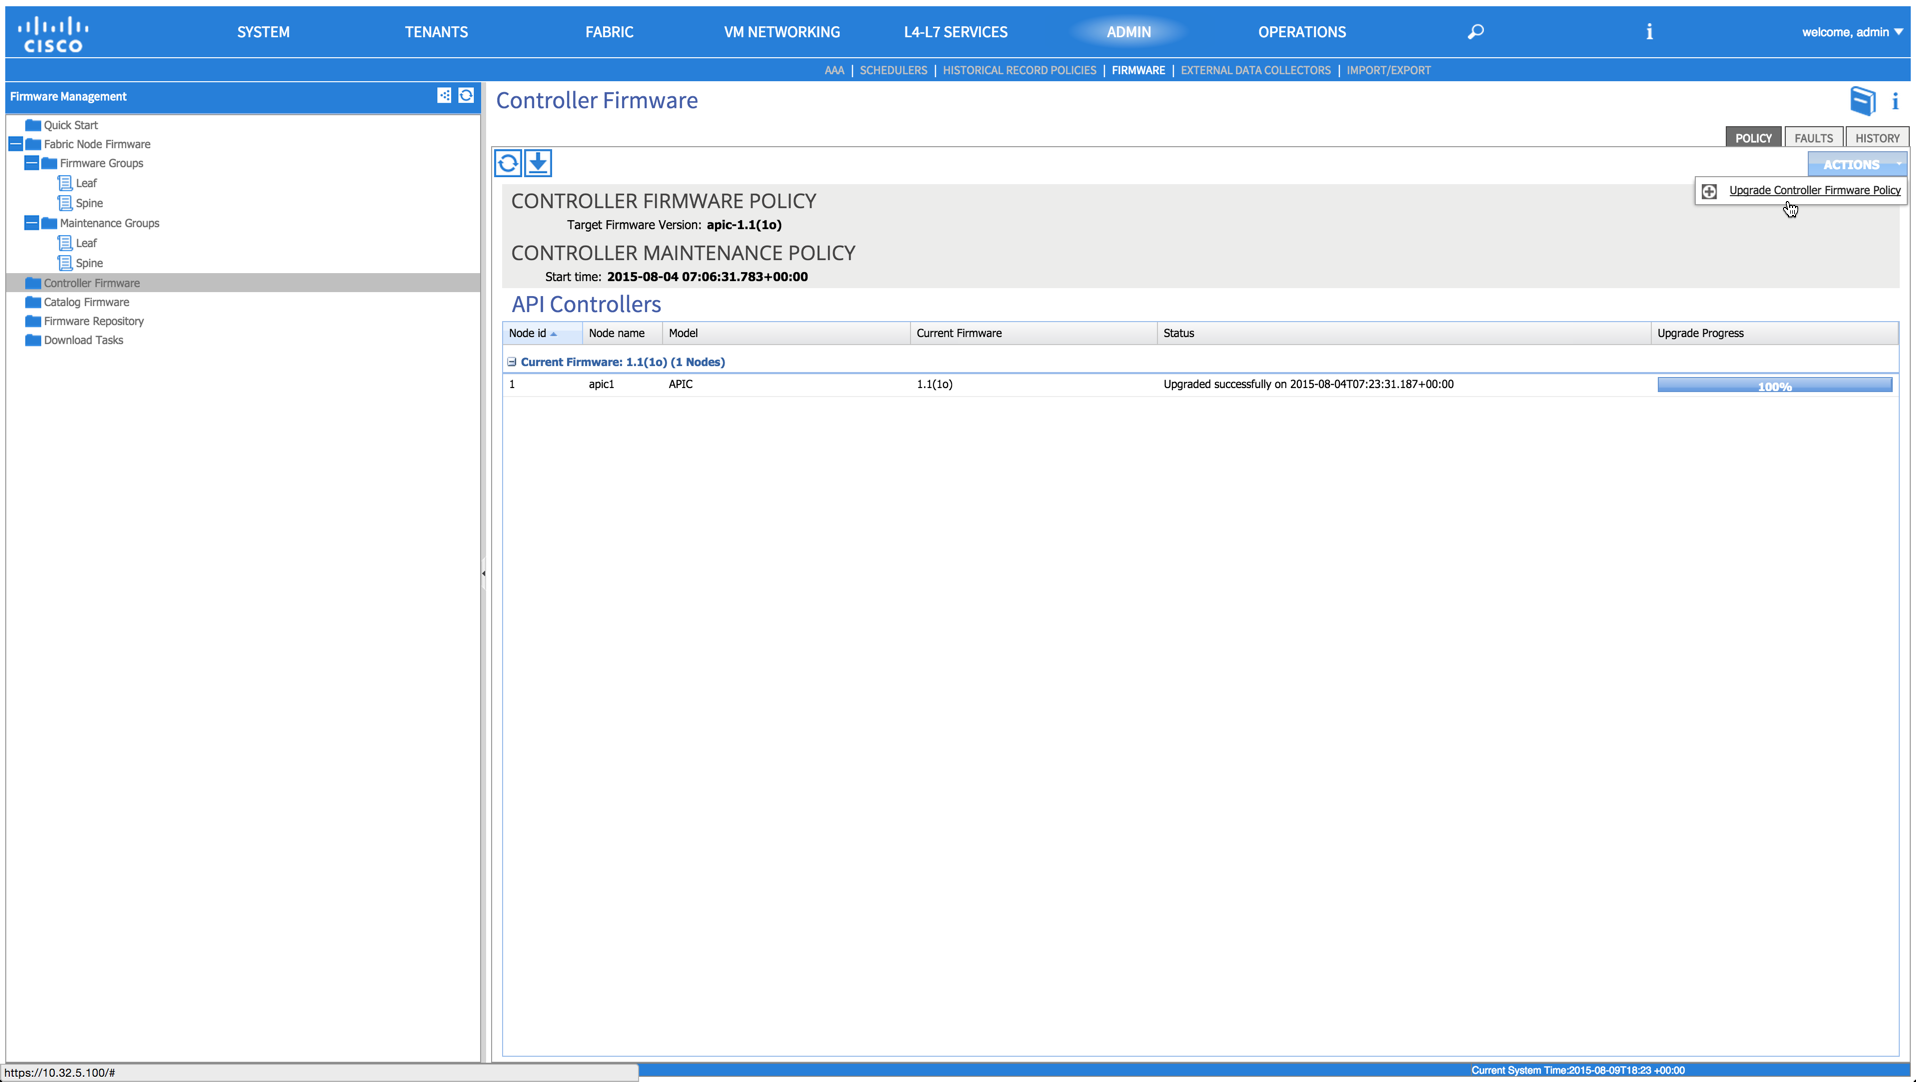1916x1082 pixels.
Task: Sort by the Node name column header
Action: [622, 333]
